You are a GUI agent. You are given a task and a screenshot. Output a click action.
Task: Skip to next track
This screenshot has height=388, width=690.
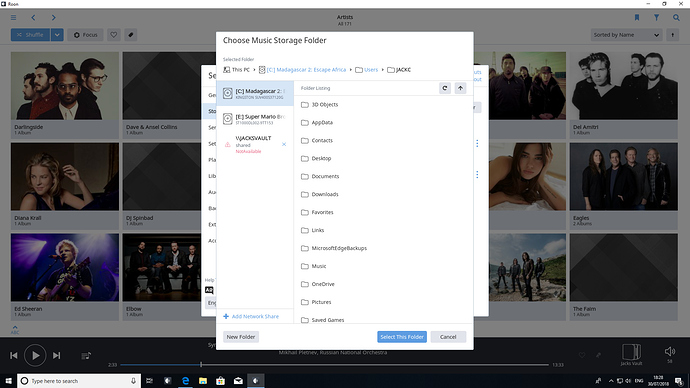click(56, 355)
